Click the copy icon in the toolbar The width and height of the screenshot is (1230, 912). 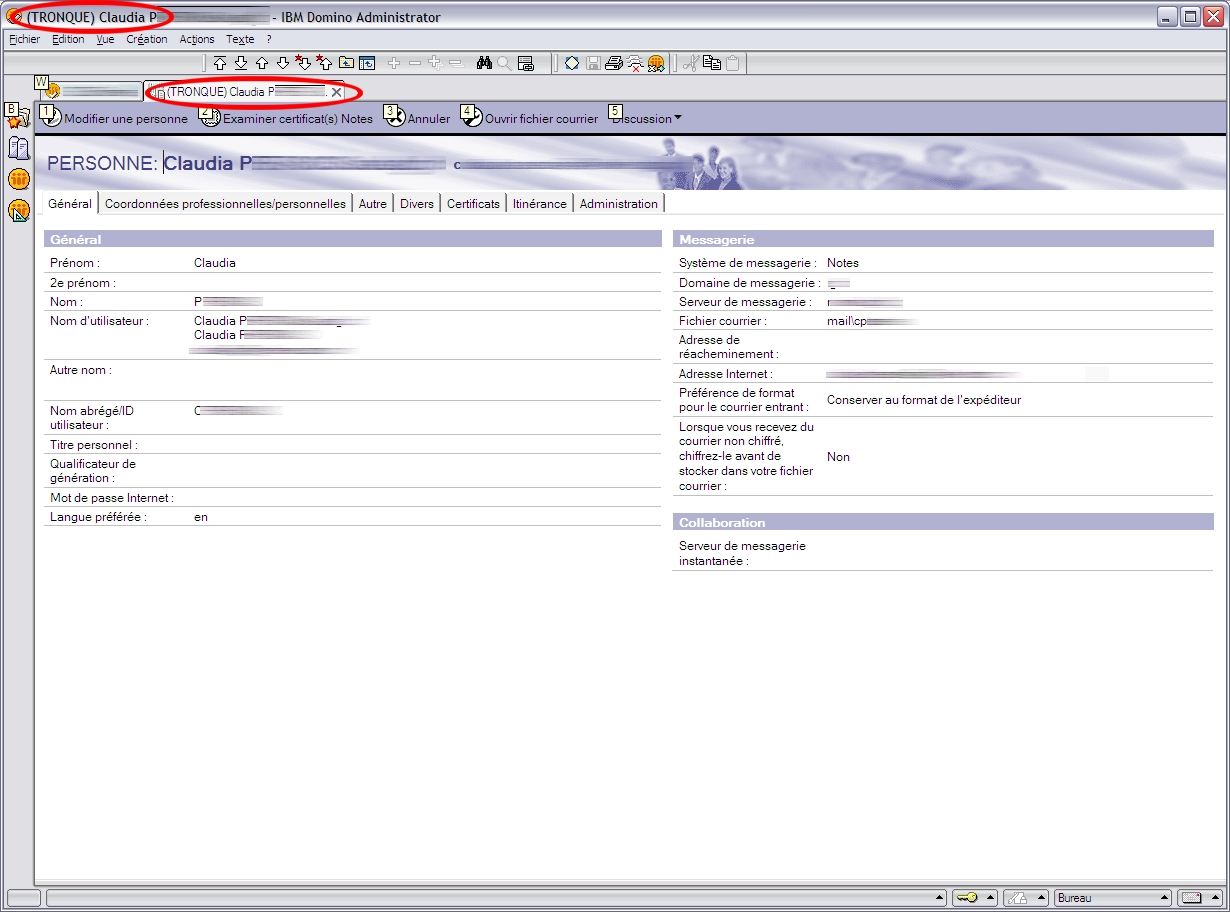712,63
